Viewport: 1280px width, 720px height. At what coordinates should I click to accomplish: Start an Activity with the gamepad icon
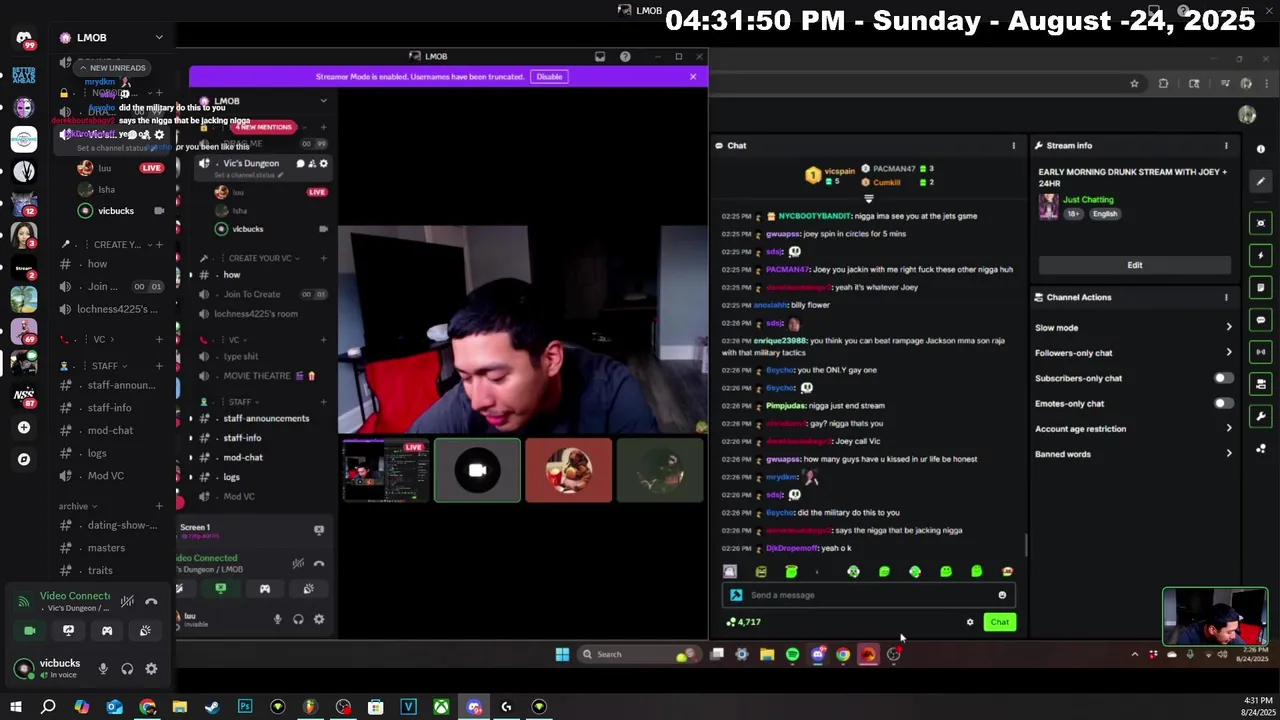tap(107, 630)
